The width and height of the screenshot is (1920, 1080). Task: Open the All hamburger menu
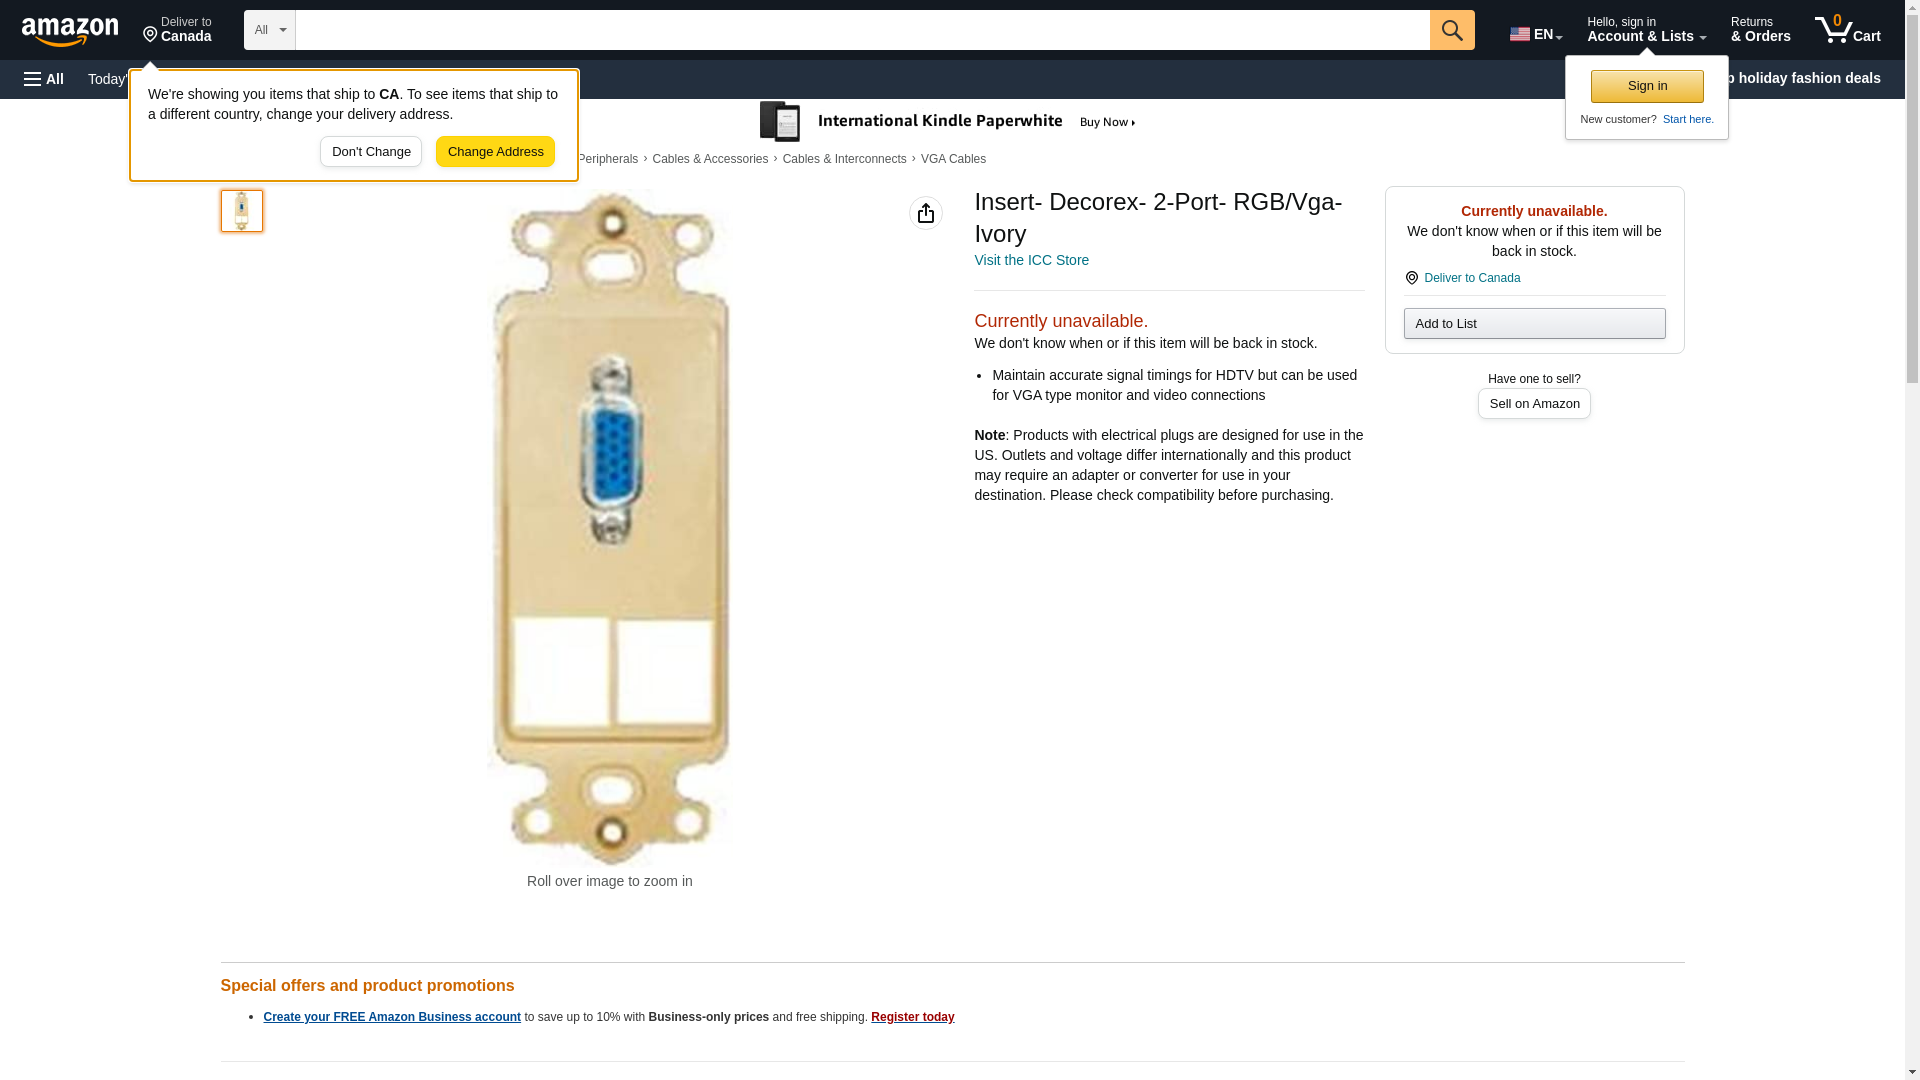click(x=44, y=79)
